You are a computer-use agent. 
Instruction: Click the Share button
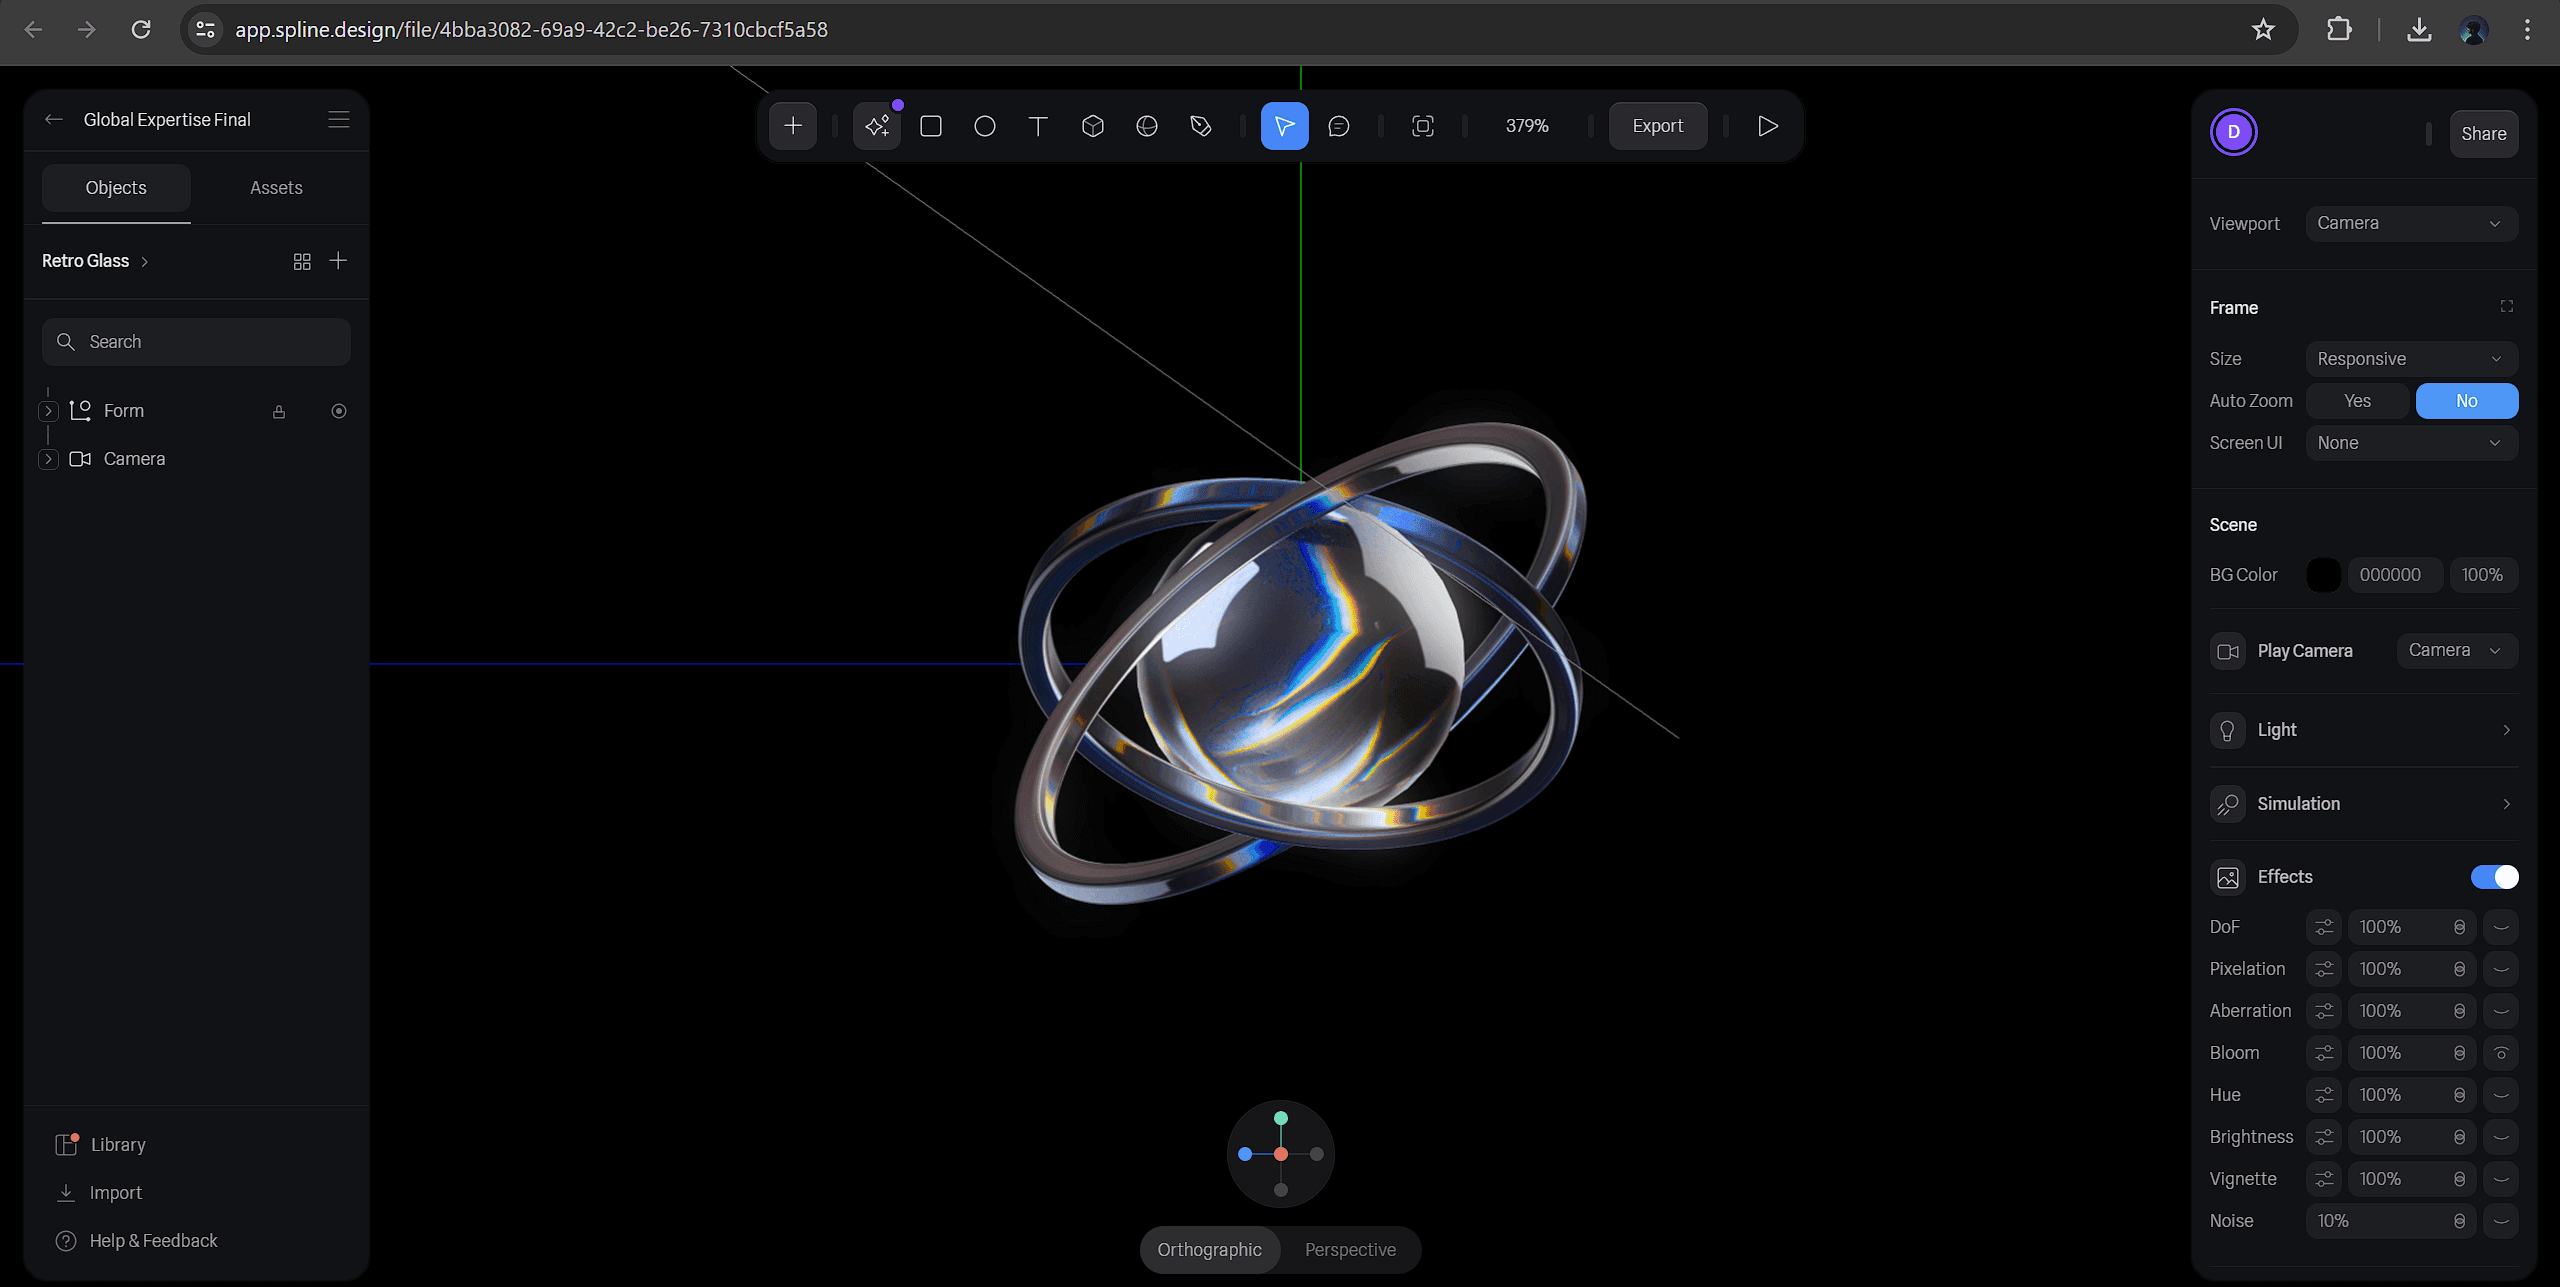[2483, 134]
